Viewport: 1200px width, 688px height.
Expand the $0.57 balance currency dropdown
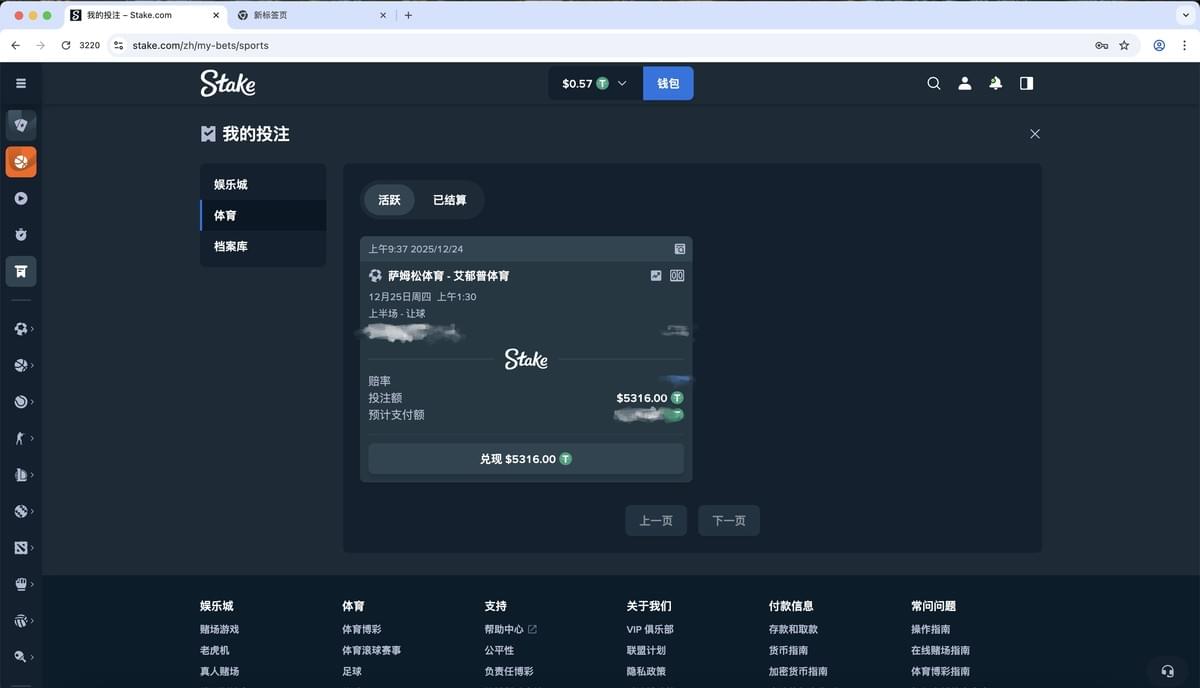(595, 84)
